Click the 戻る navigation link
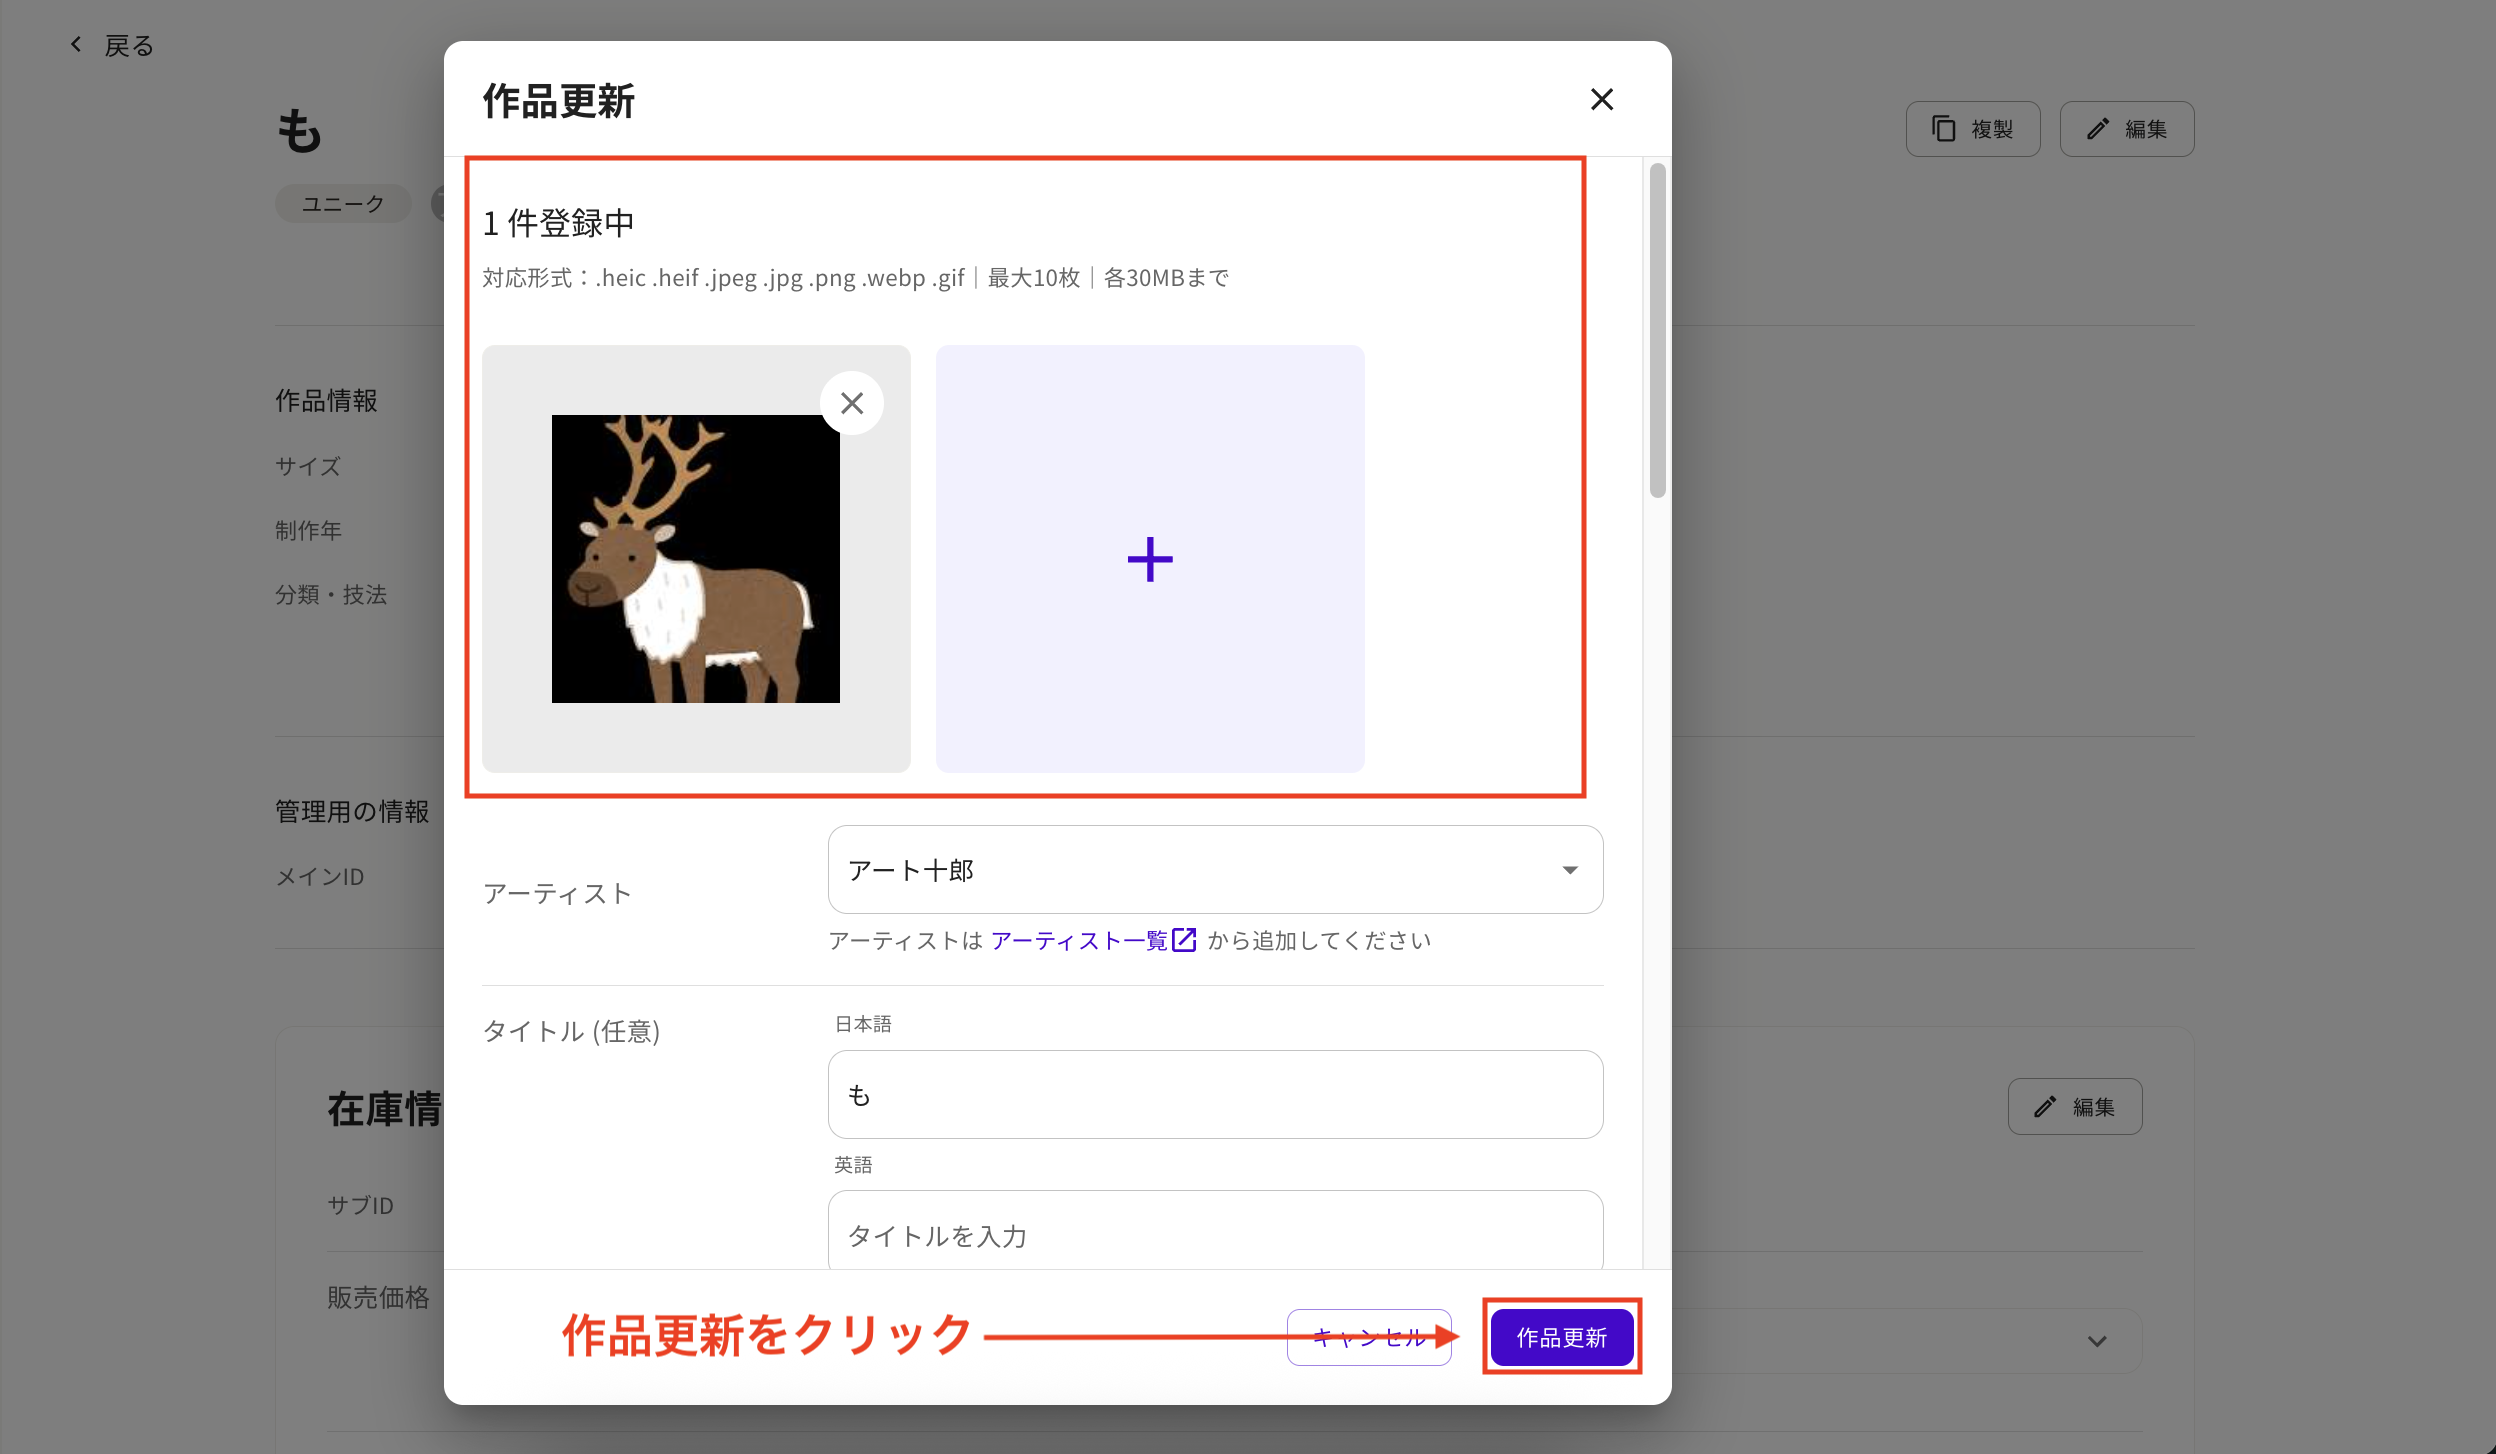Image resolution: width=2496 pixels, height=1454 pixels. [x=127, y=43]
